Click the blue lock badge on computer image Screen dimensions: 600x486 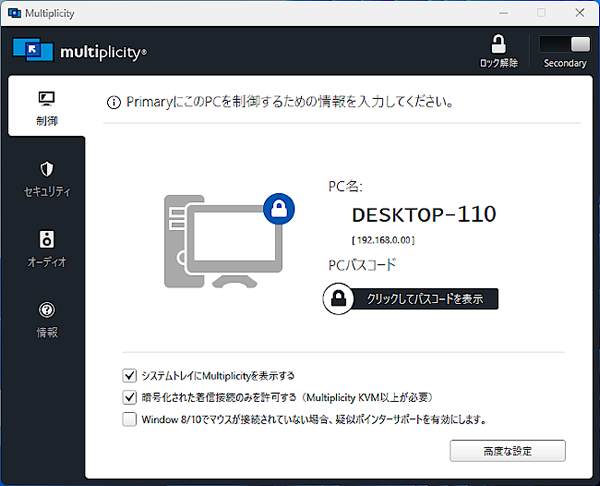point(279,209)
